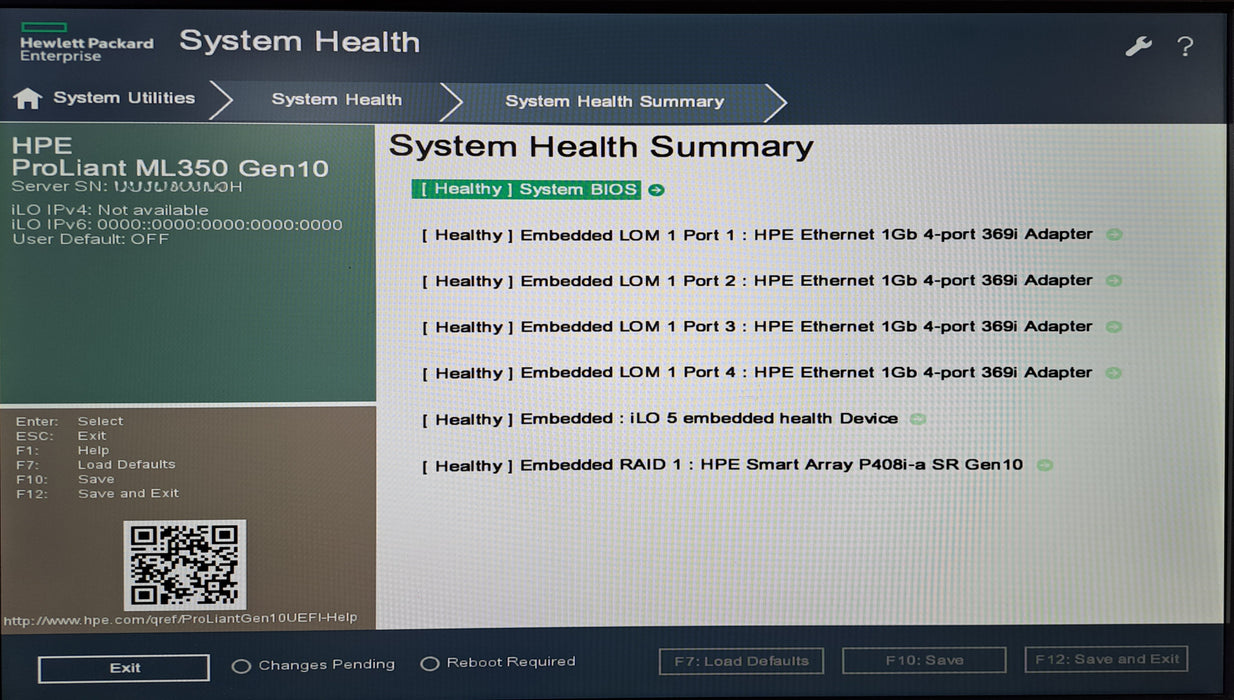Click the arrow icon for LOM 1 Port 1

click(x=1114, y=235)
